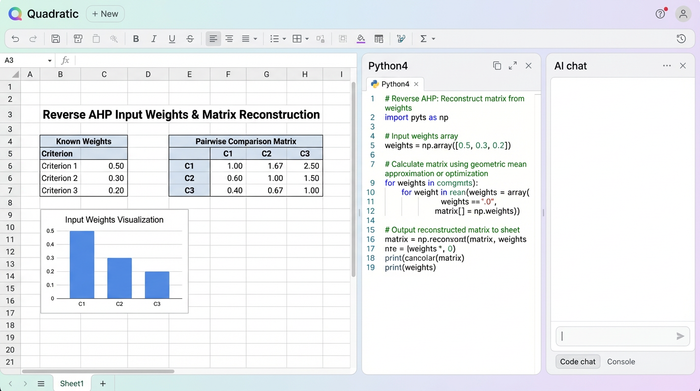The width and height of the screenshot is (700, 391).
Task: Click the cell borders grid icon
Action: click(x=297, y=39)
